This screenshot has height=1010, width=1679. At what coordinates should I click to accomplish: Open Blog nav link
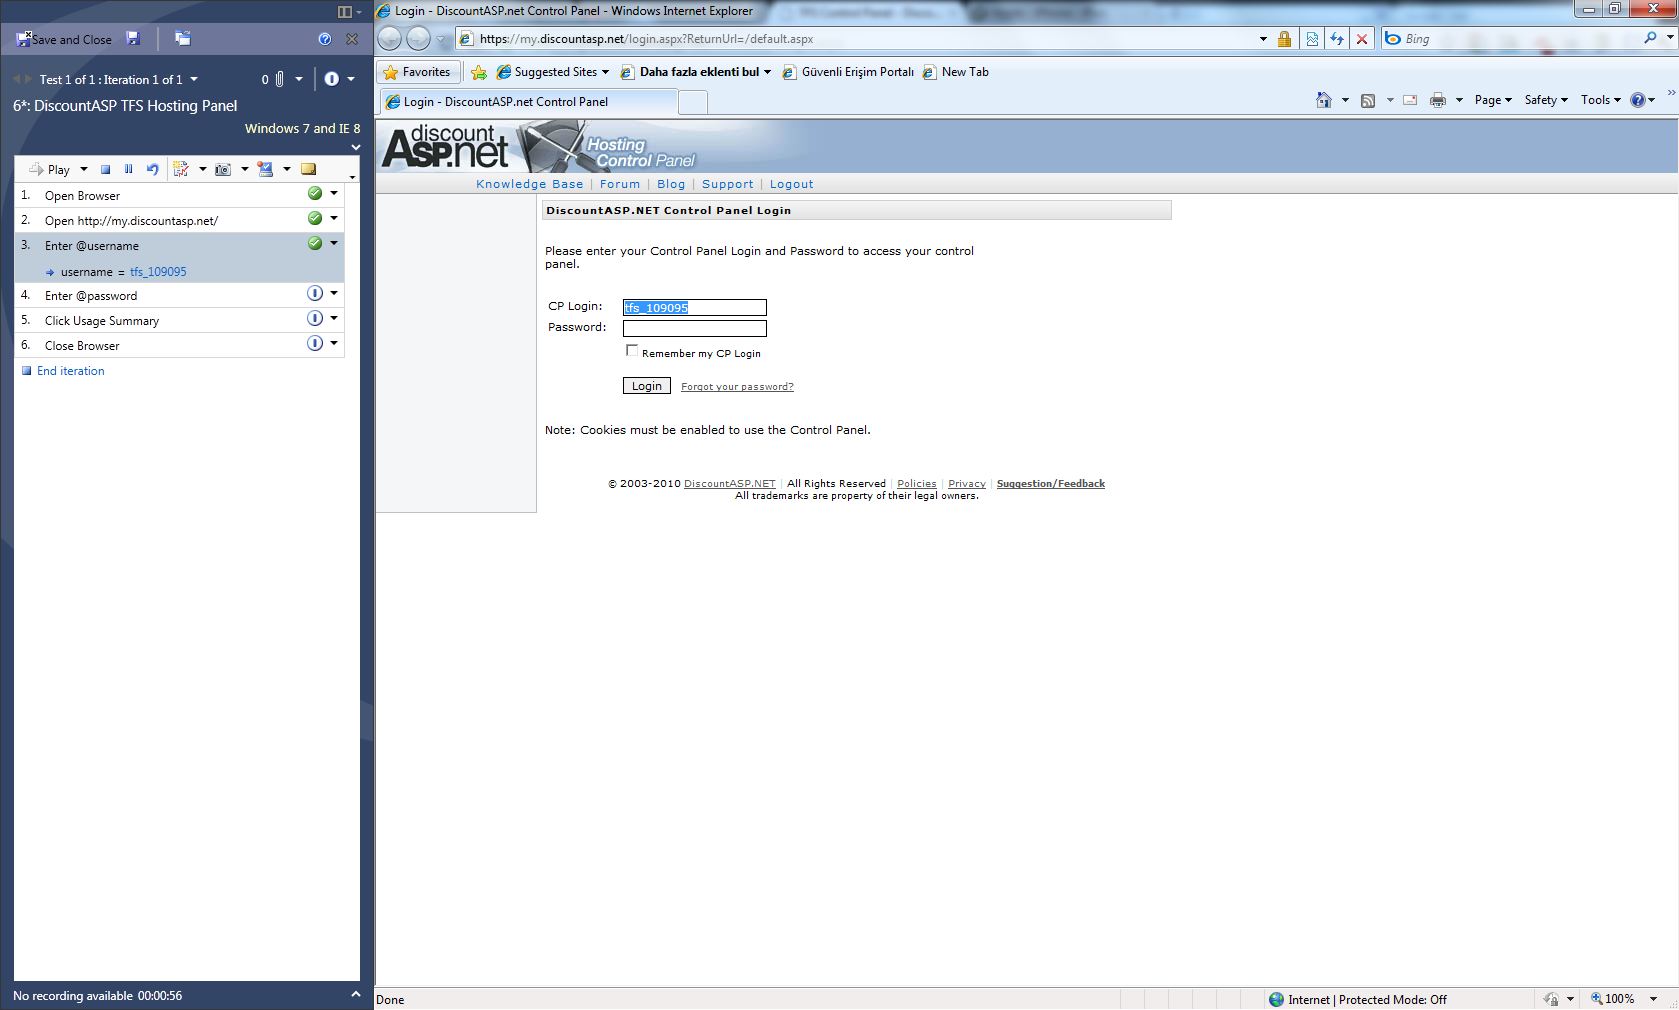671,184
